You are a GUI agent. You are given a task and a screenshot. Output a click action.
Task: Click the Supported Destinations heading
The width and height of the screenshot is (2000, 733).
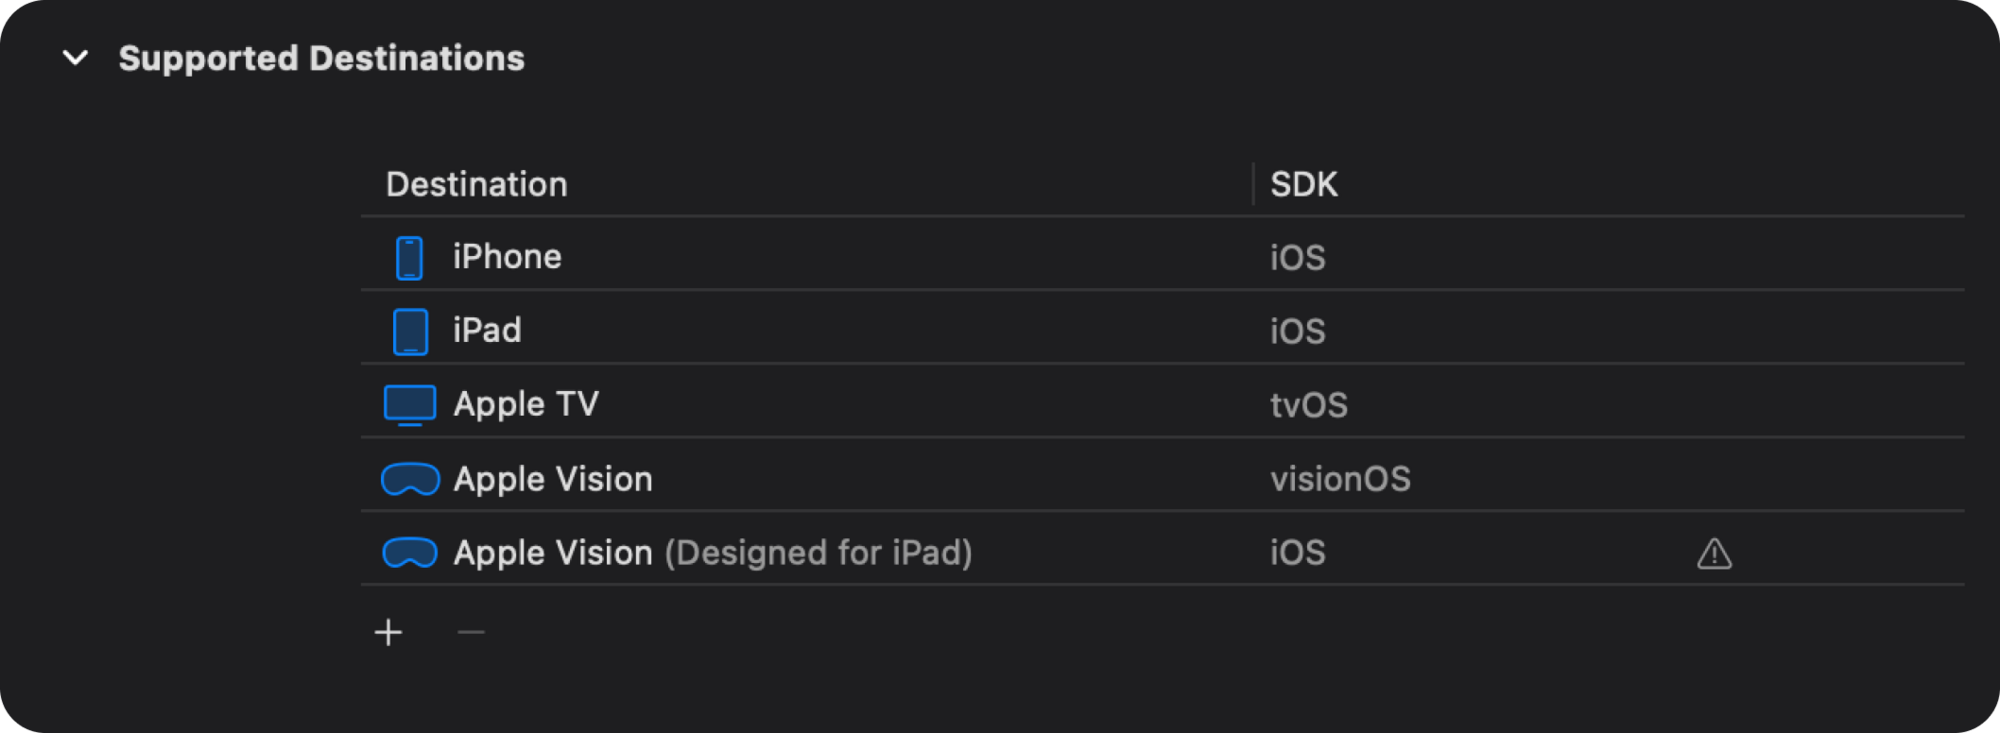(321, 58)
